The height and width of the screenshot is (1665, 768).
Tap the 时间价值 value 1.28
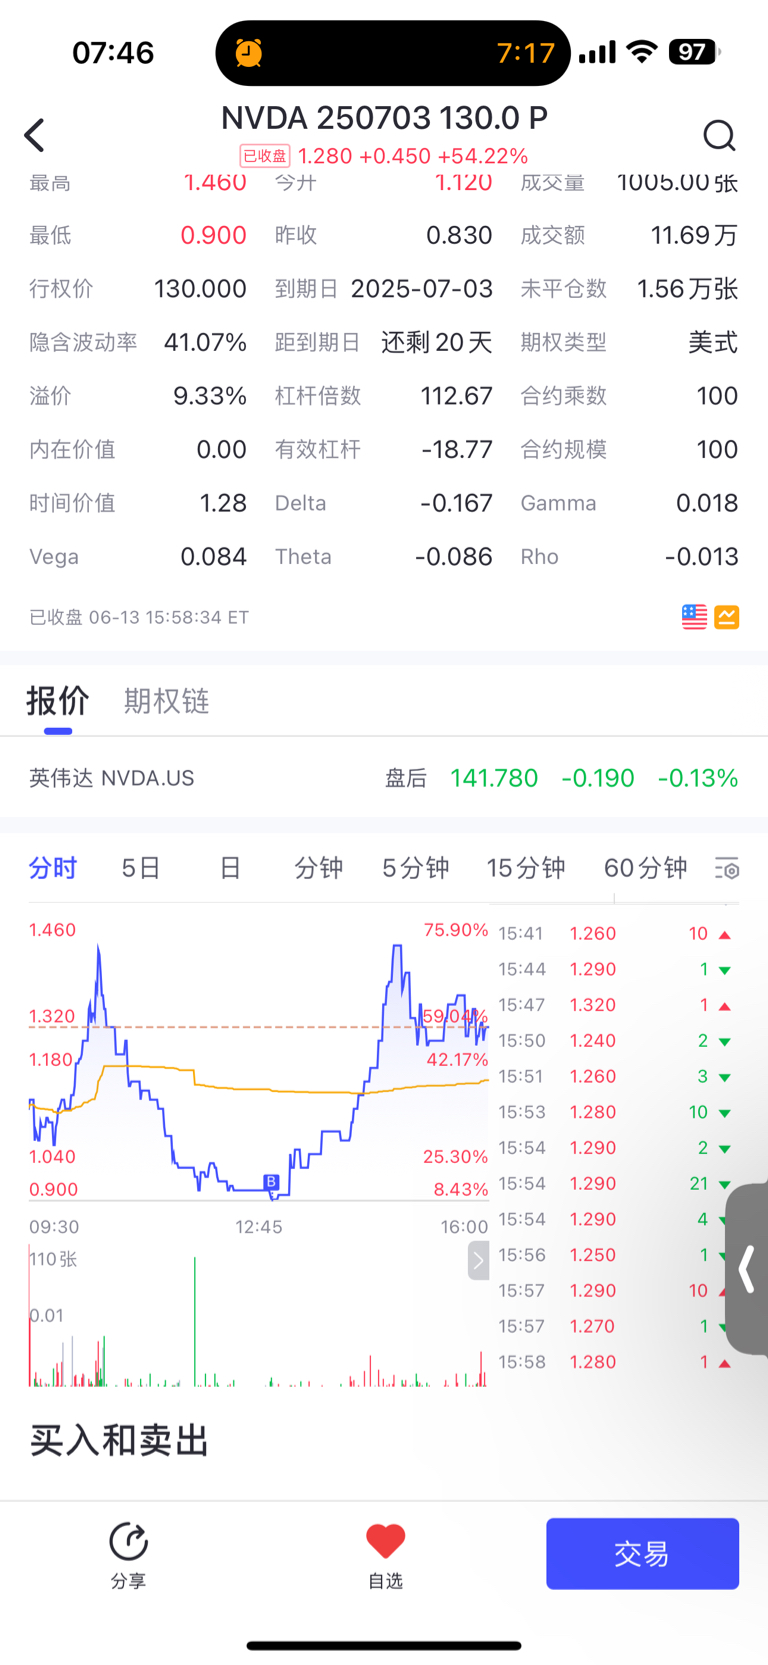coord(223,503)
